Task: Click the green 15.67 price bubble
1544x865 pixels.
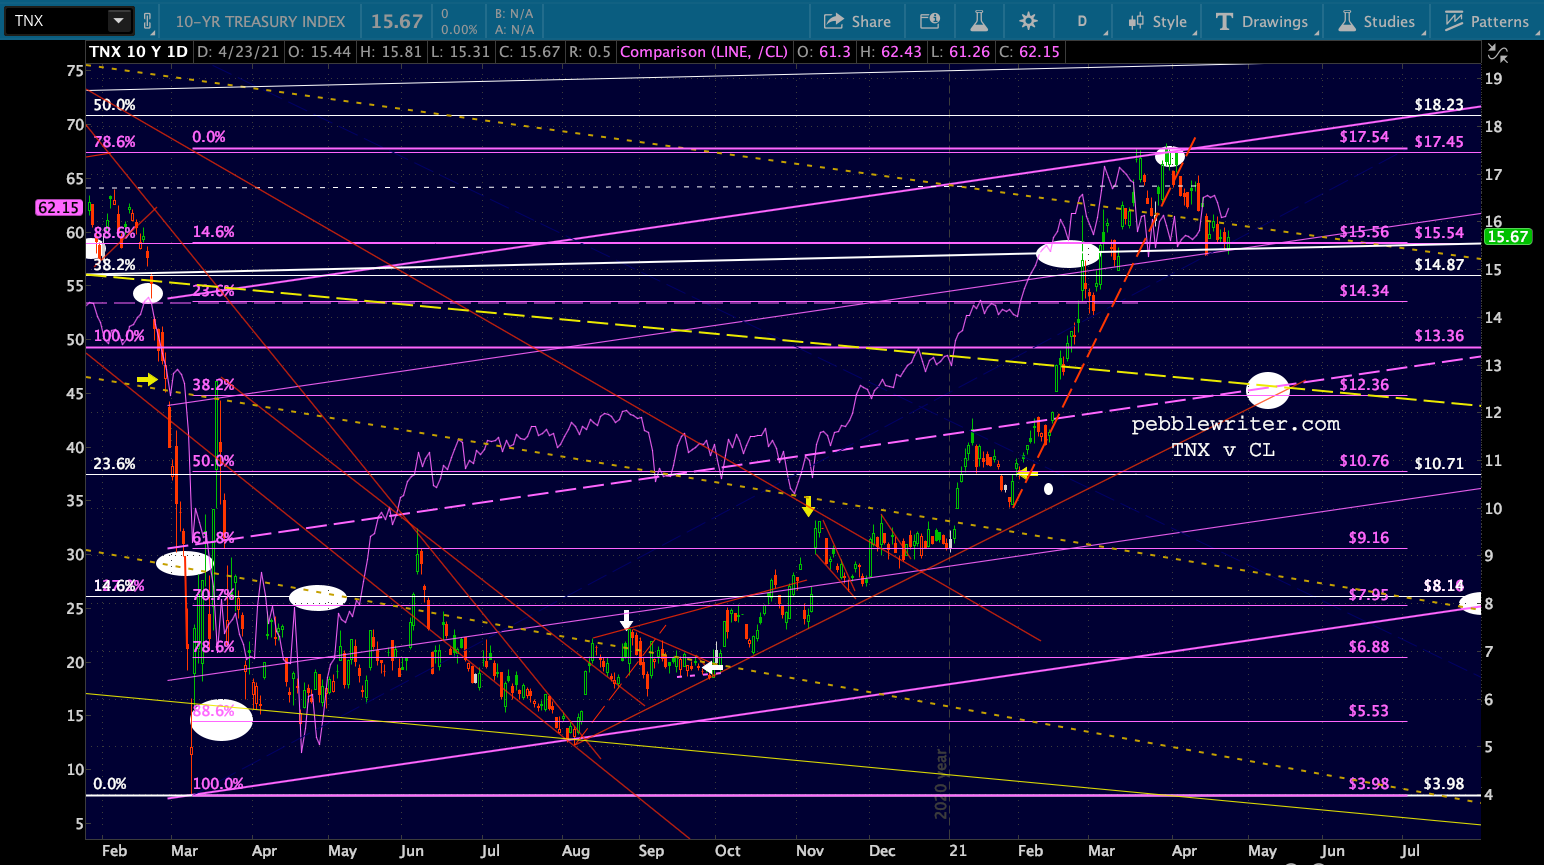Action: (x=1507, y=237)
